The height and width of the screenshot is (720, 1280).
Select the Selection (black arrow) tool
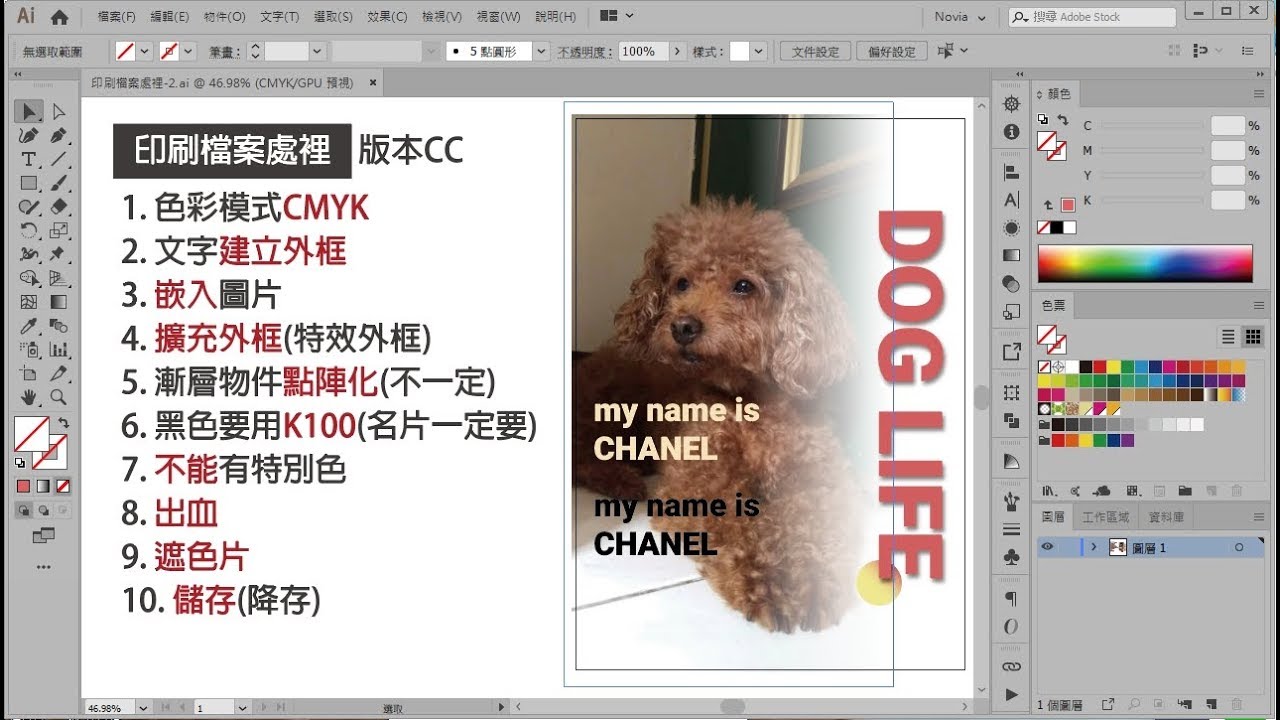[x=28, y=111]
